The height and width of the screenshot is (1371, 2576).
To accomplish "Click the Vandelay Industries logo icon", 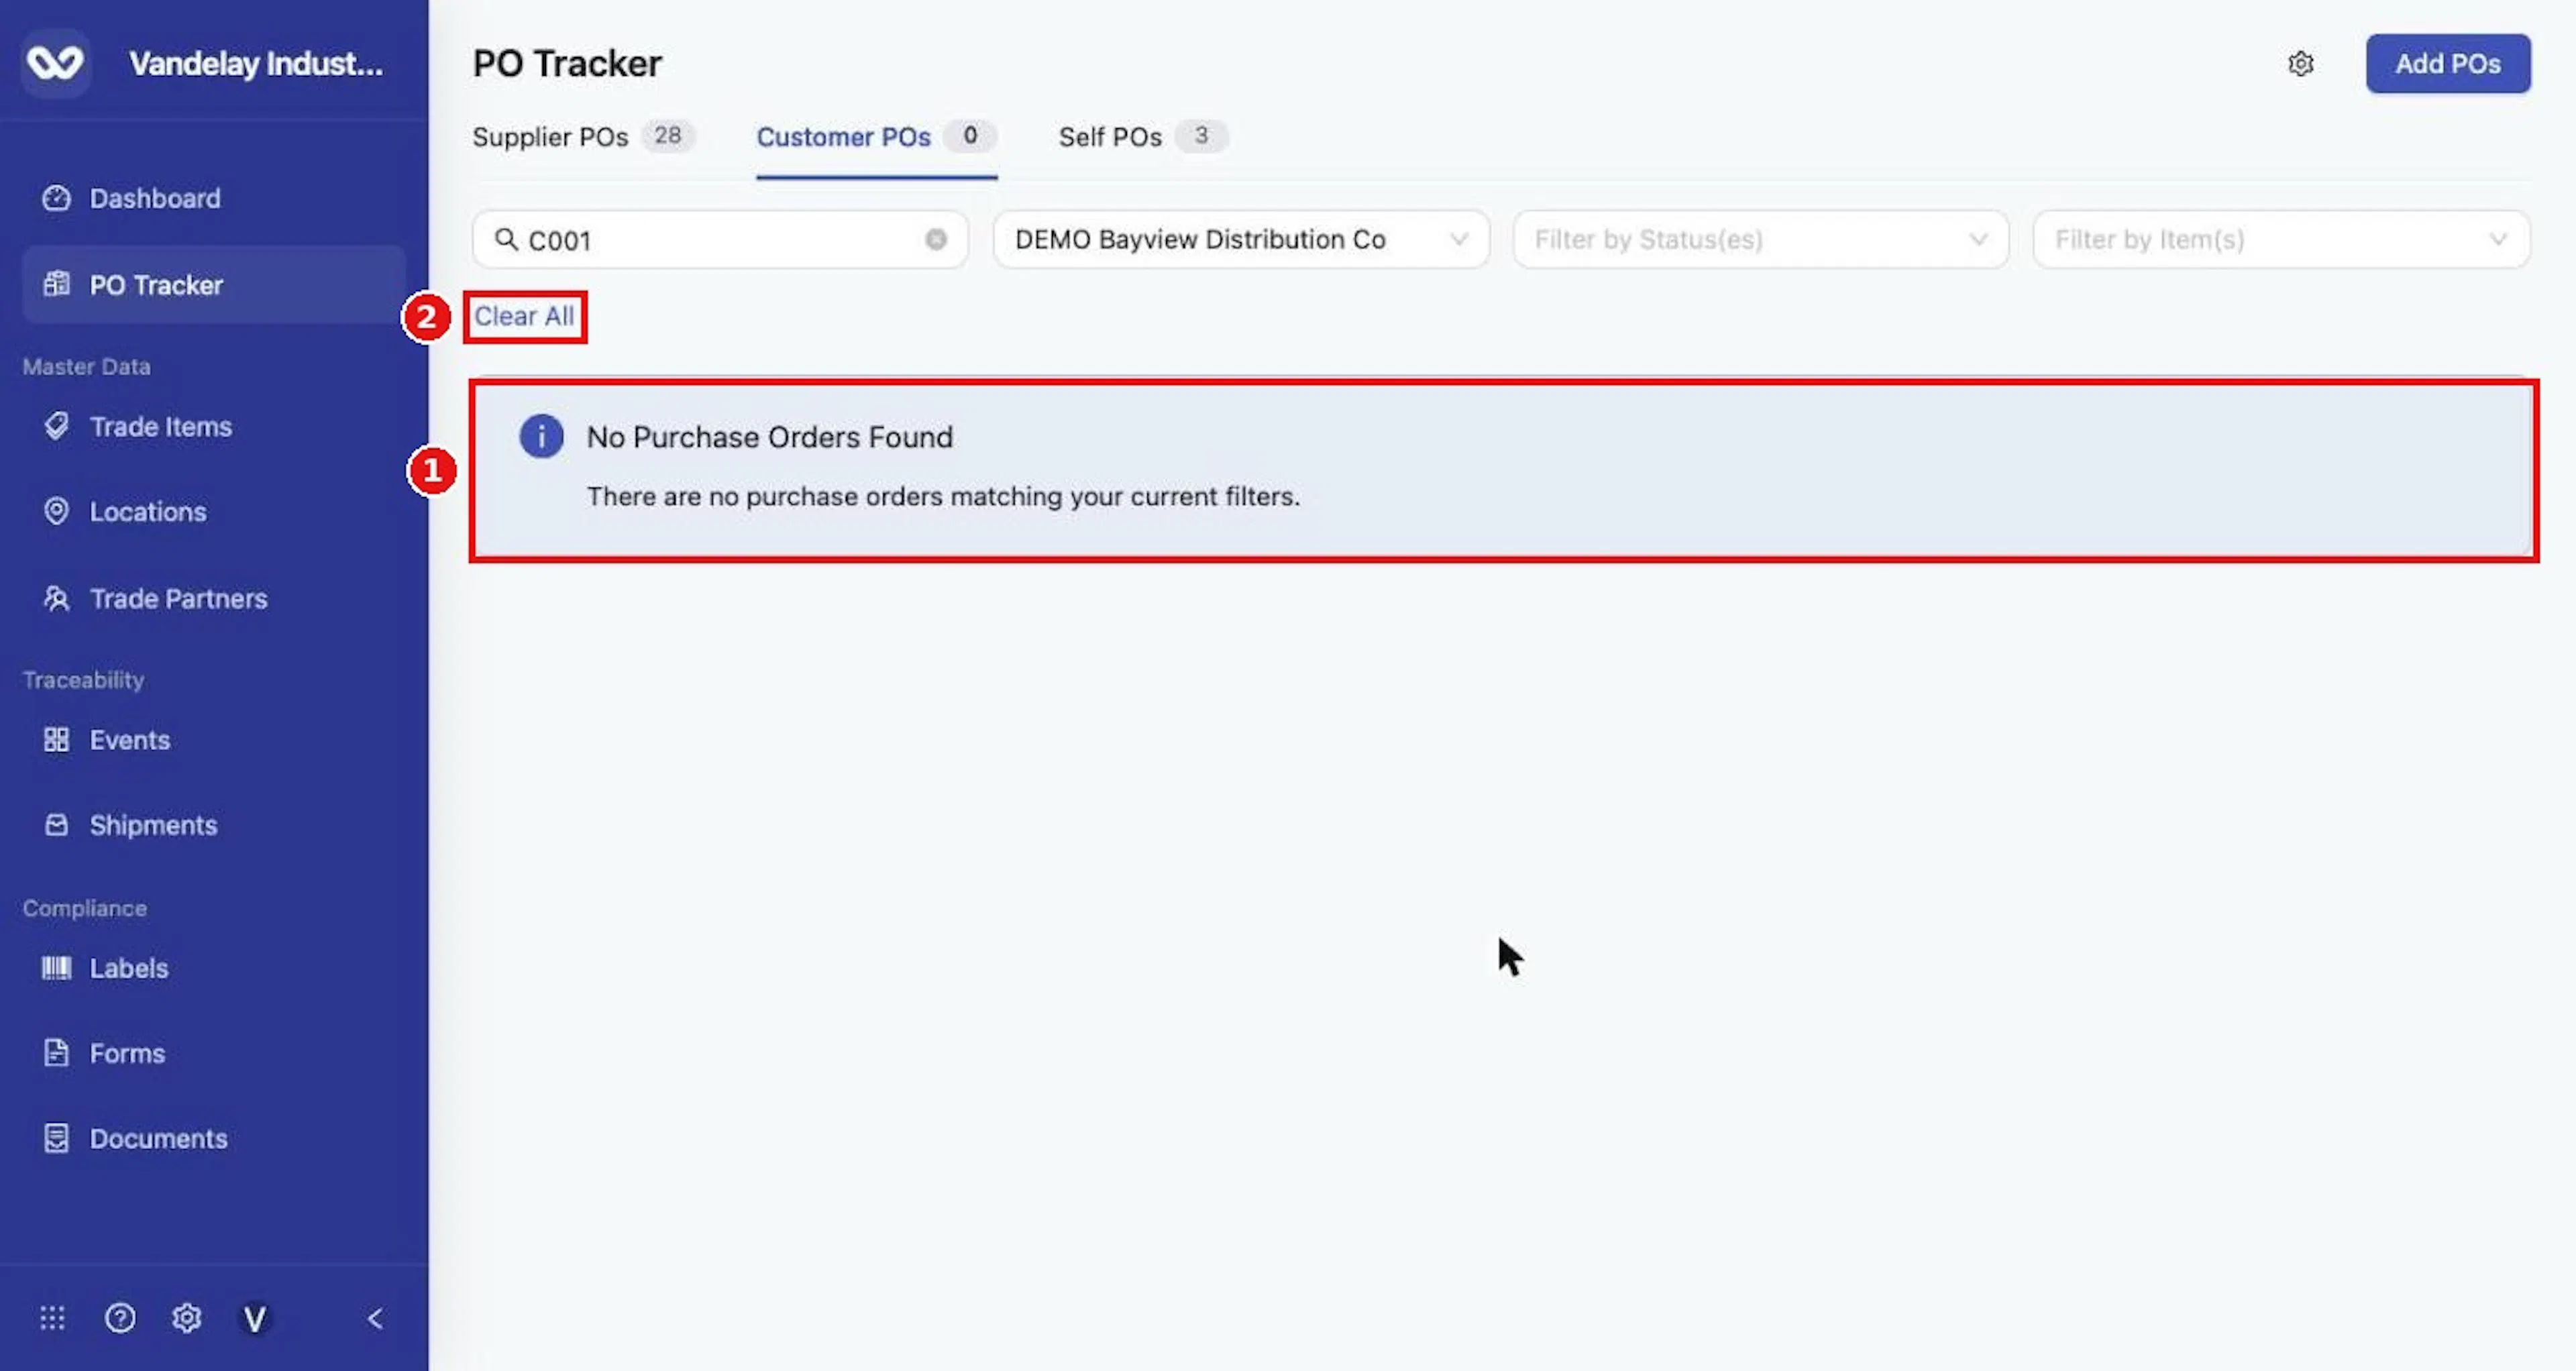I will [x=55, y=63].
